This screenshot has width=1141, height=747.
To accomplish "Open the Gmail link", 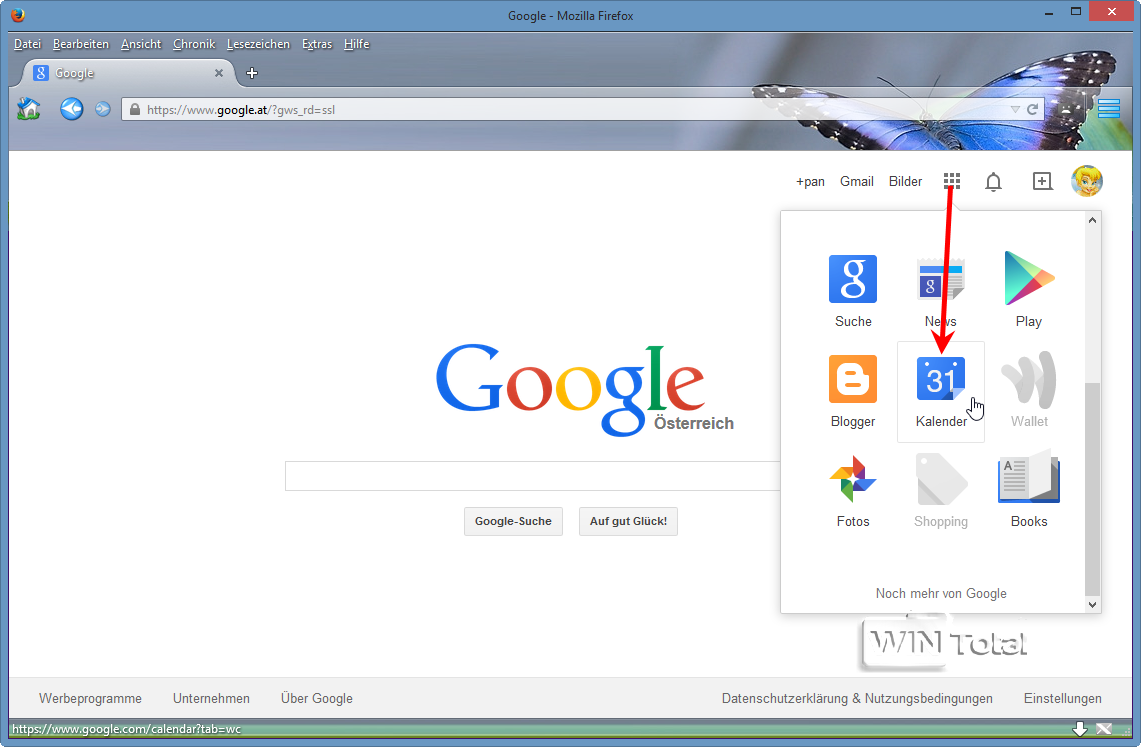I will (x=856, y=181).
